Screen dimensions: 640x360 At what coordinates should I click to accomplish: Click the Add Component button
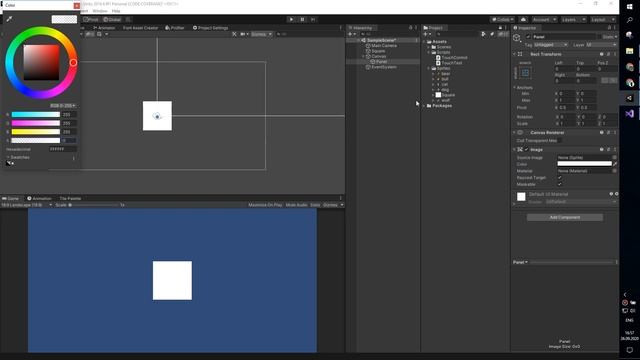click(x=564, y=218)
